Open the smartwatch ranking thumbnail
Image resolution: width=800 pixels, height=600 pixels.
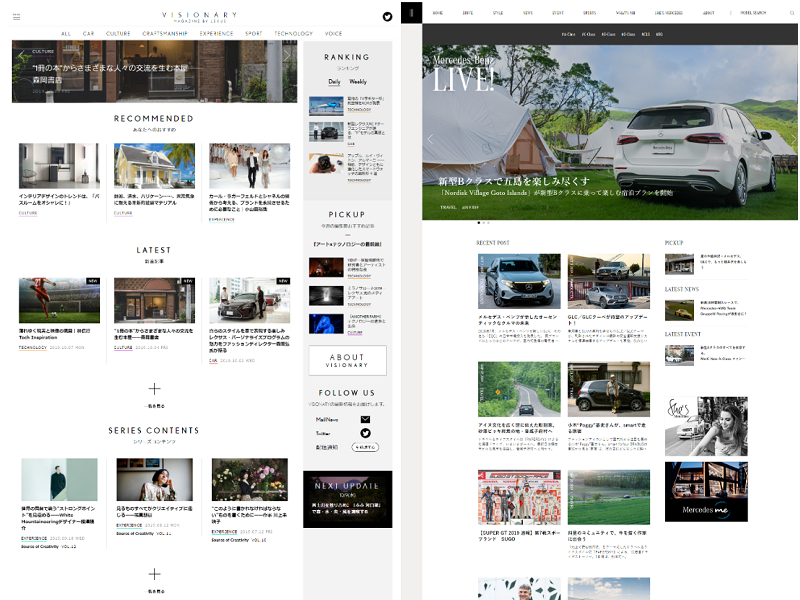(326, 164)
